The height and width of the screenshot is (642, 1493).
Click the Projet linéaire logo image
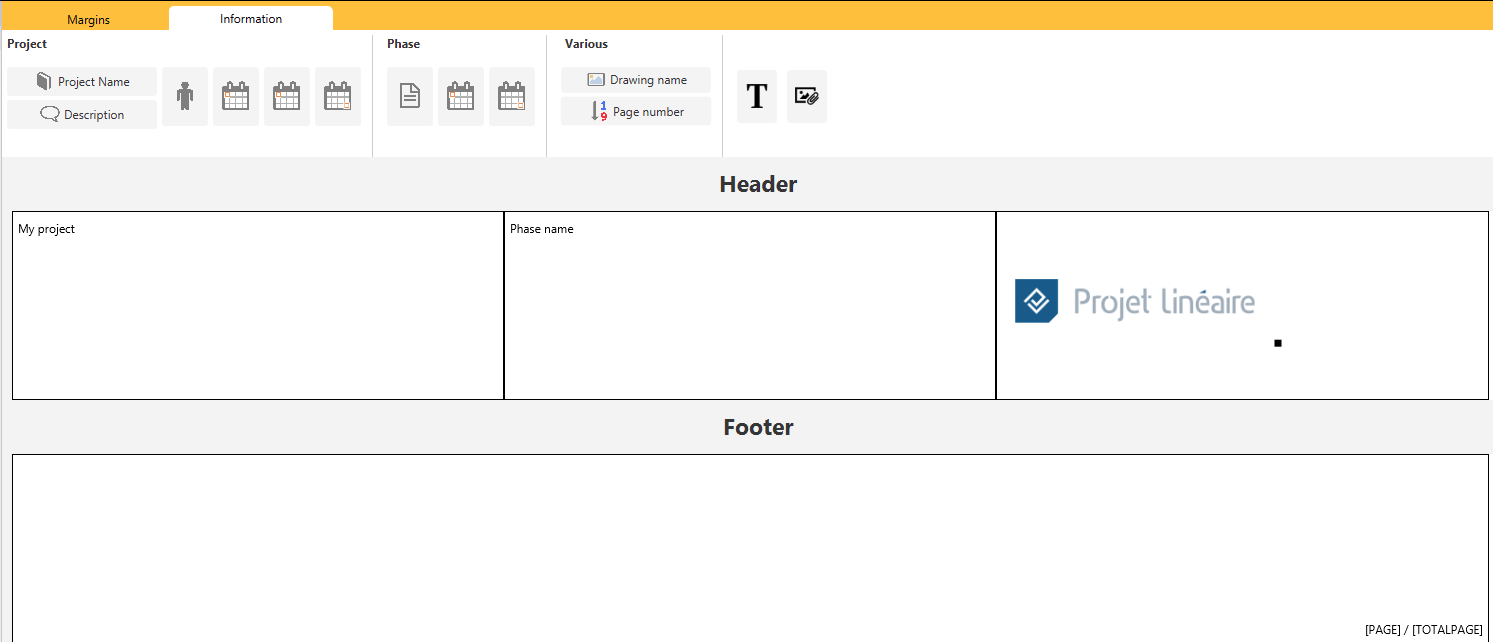[x=1135, y=301]
